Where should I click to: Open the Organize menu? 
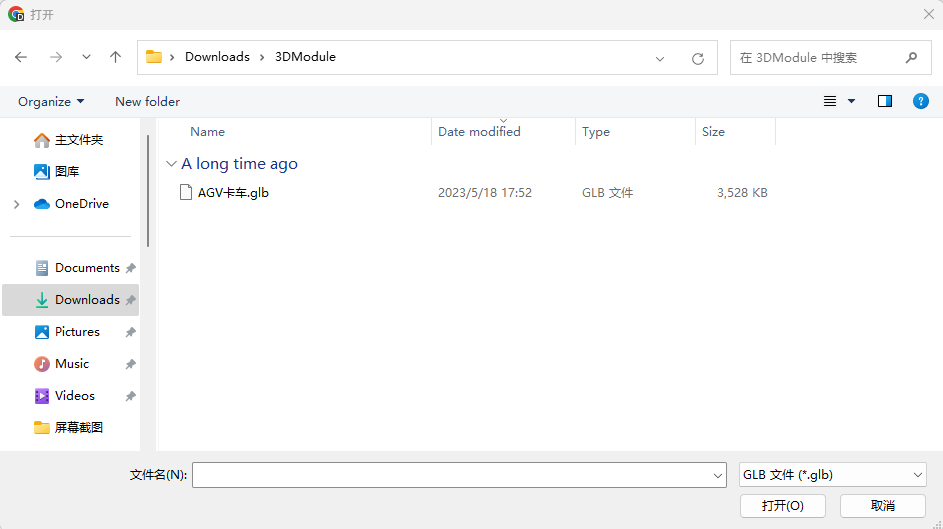(x=51, y=101)
